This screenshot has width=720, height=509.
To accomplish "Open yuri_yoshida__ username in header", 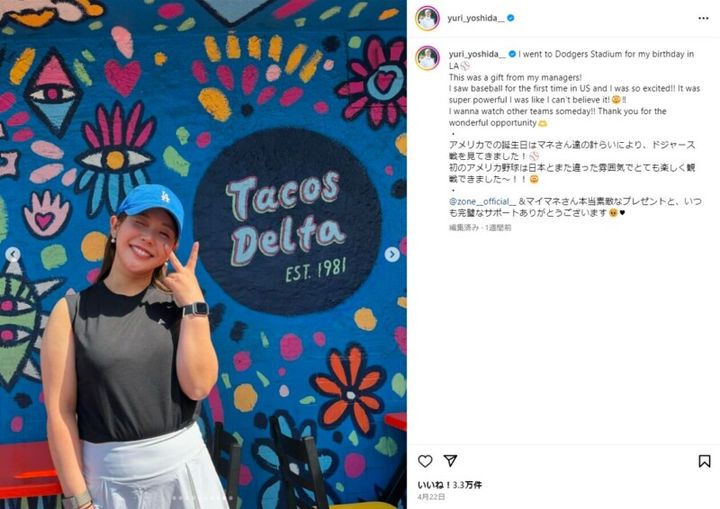I will coord(476,18).
